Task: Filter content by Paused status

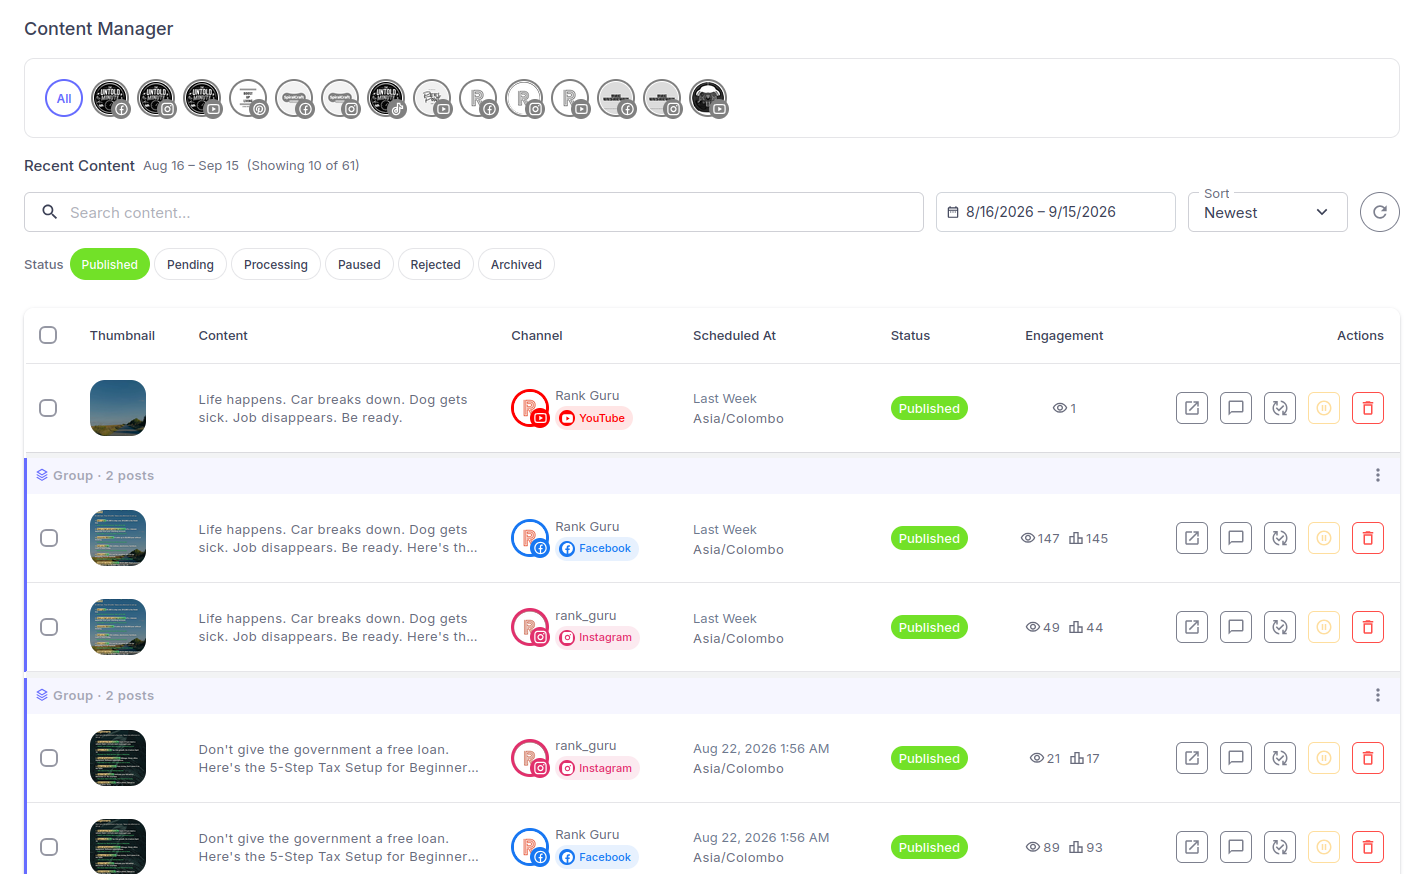Action: (x=359, y=264)
